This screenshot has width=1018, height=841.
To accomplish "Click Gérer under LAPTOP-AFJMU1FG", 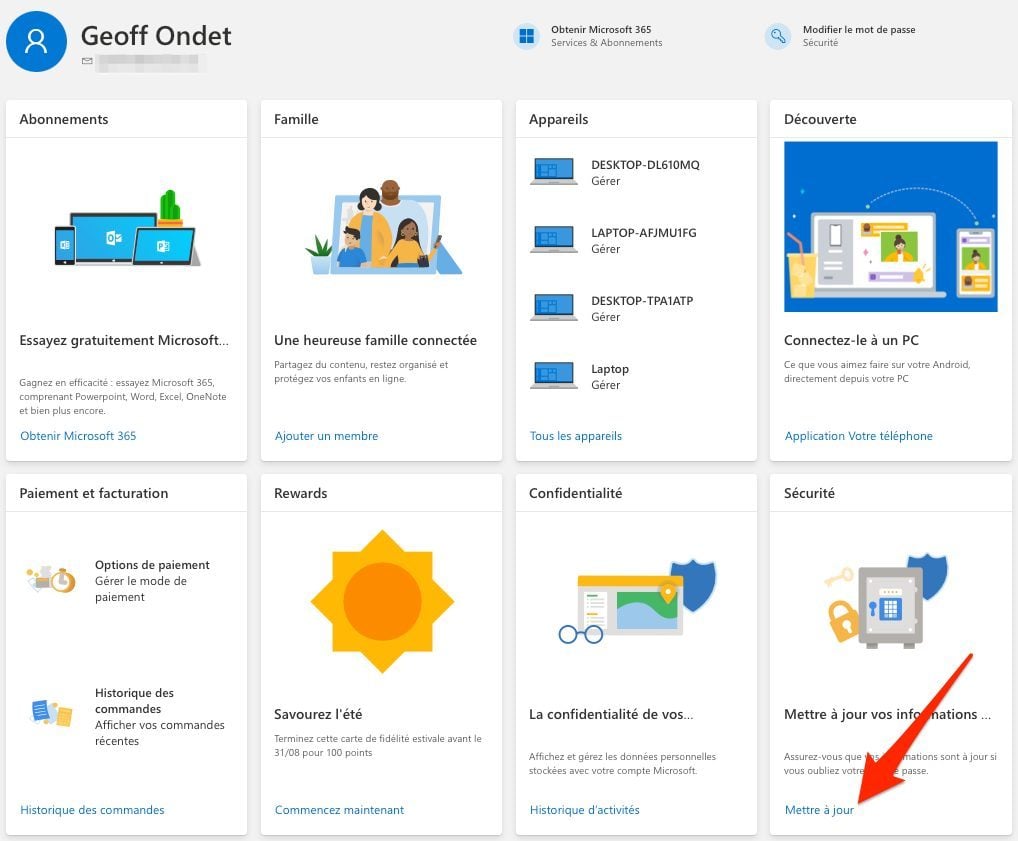I will pos(605,249).
